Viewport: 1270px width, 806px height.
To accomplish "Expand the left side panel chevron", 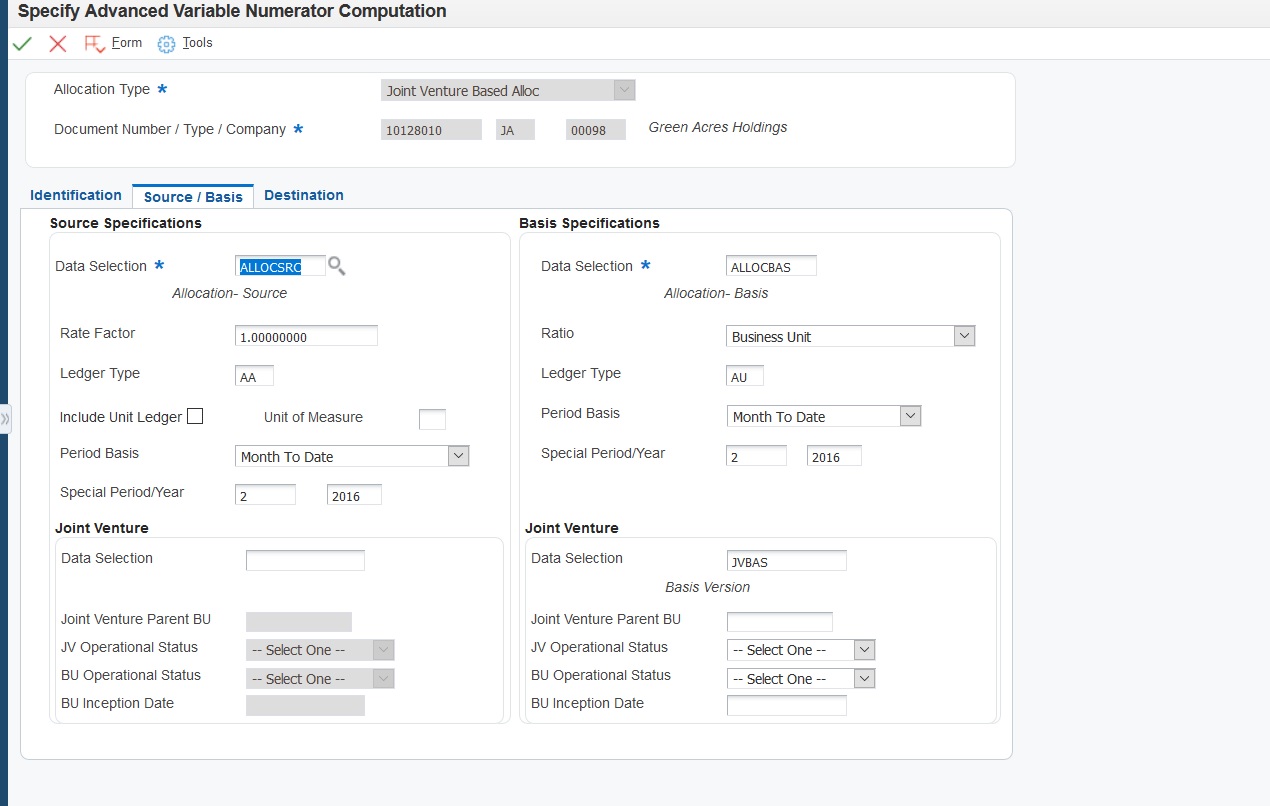I will [5, 418].
